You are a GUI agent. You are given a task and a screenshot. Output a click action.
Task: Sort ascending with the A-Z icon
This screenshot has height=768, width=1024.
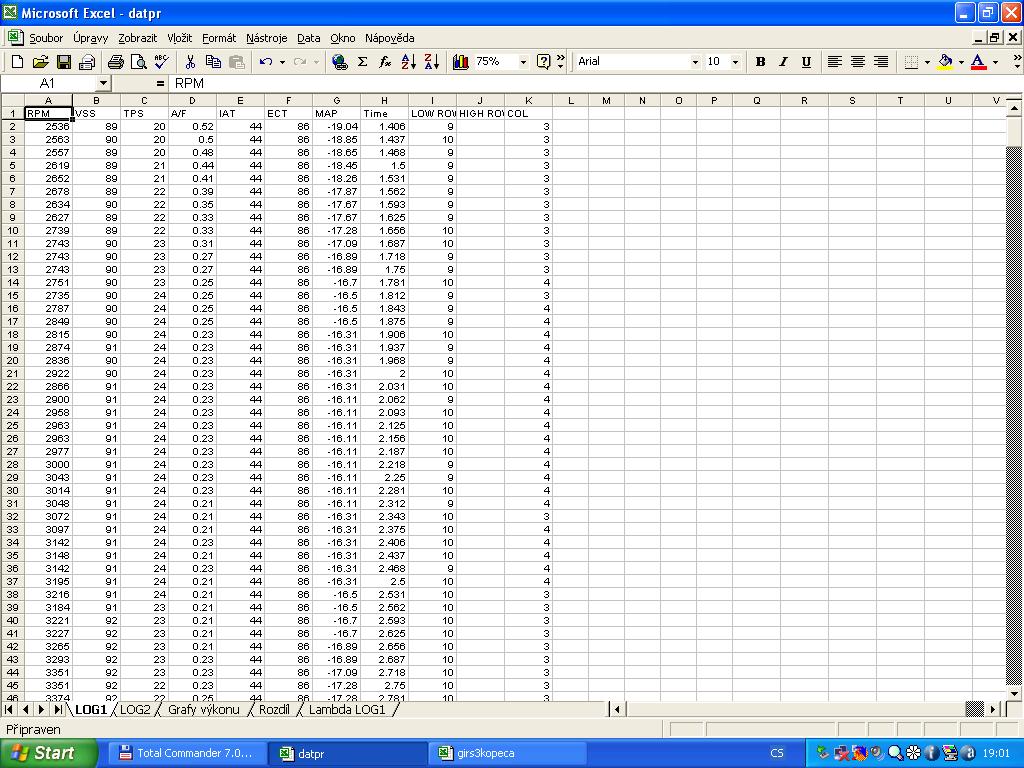click(408, 62)
